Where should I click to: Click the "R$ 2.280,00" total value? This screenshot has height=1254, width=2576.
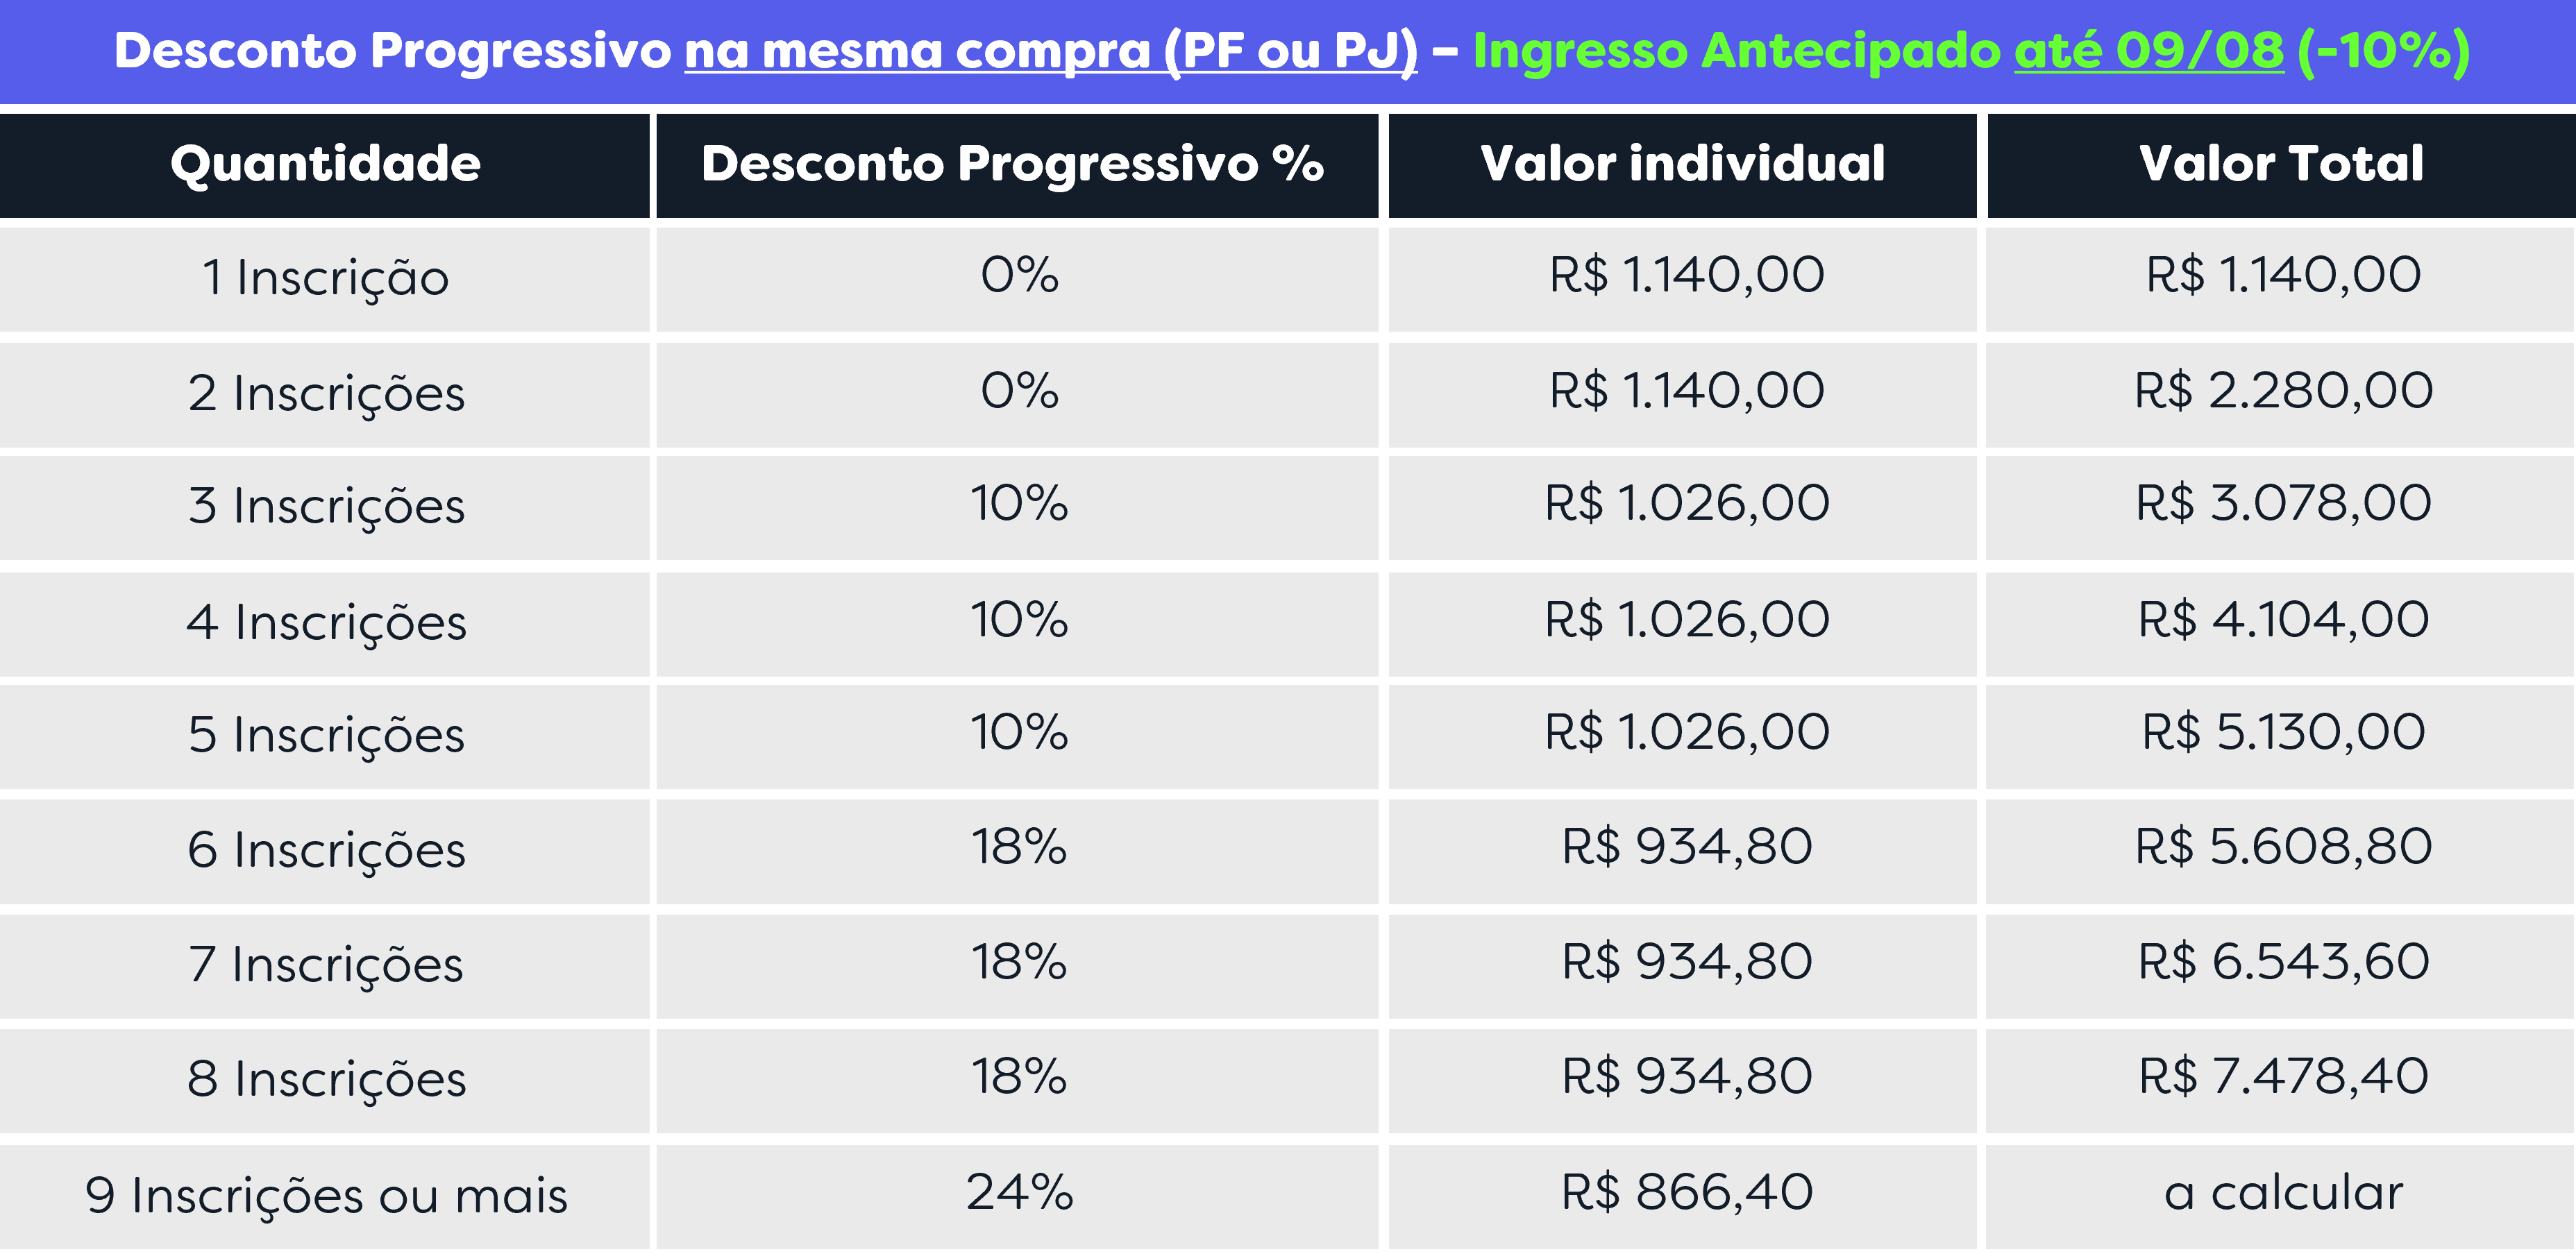[2282, 390]
